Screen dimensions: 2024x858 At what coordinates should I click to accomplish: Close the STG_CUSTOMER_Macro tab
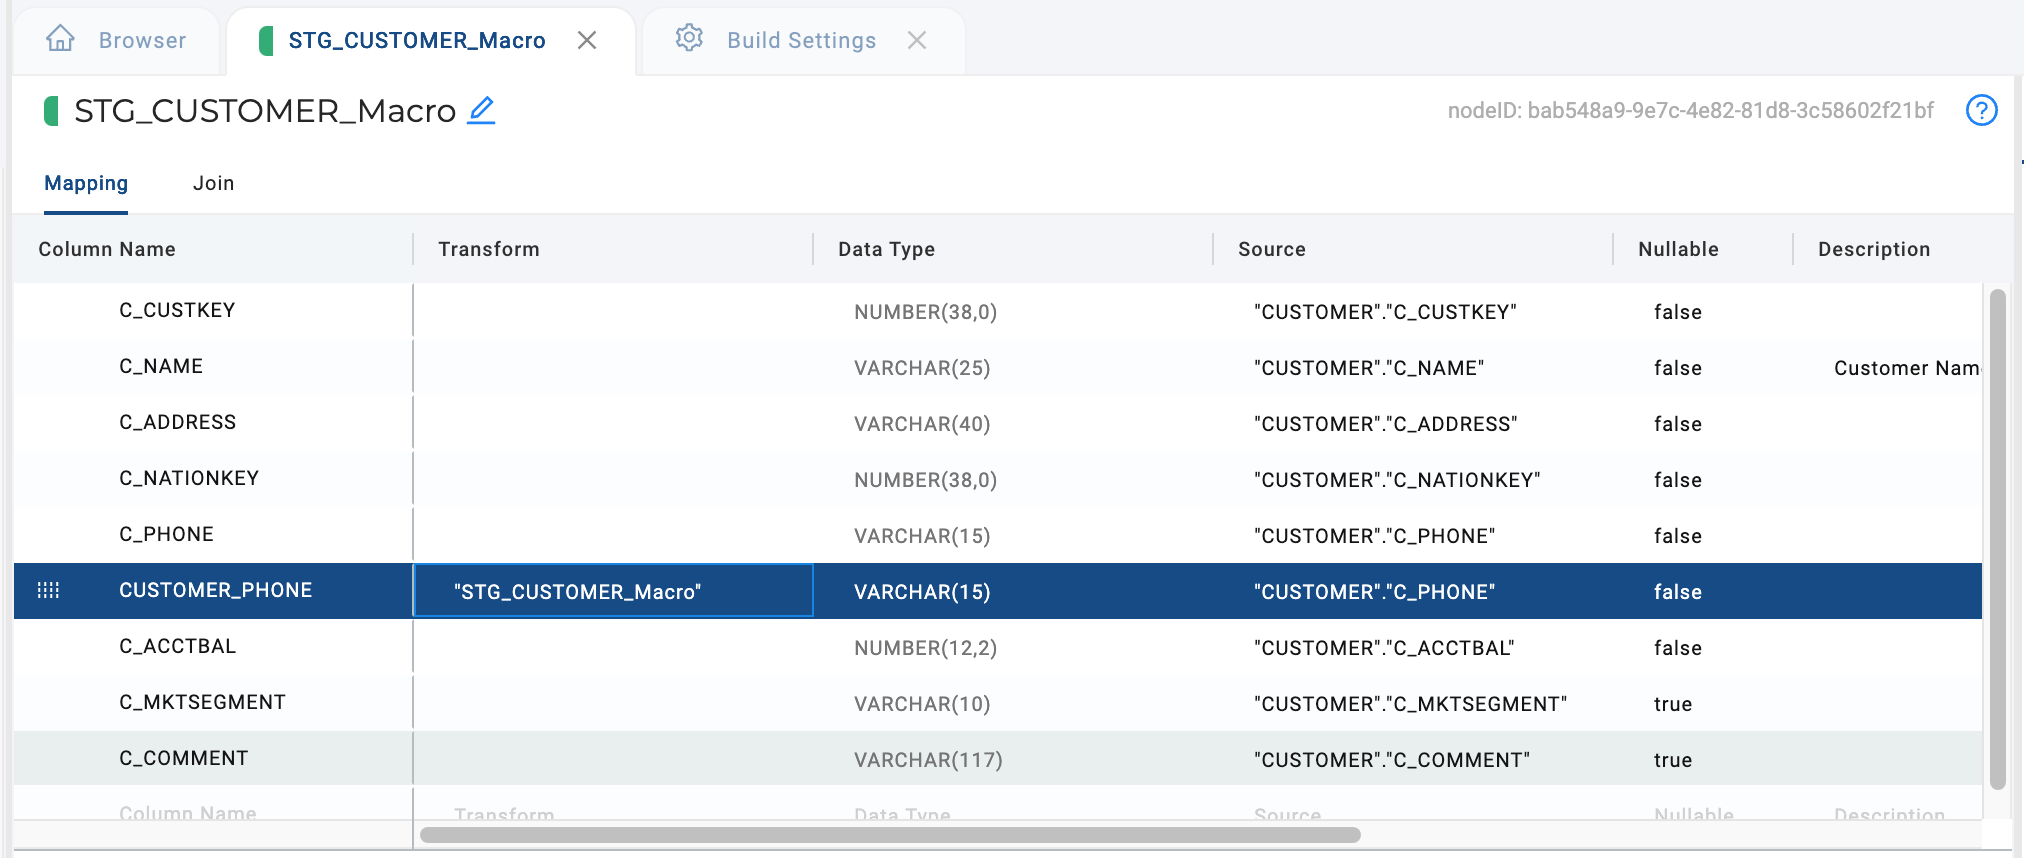(x=587, y=40)
